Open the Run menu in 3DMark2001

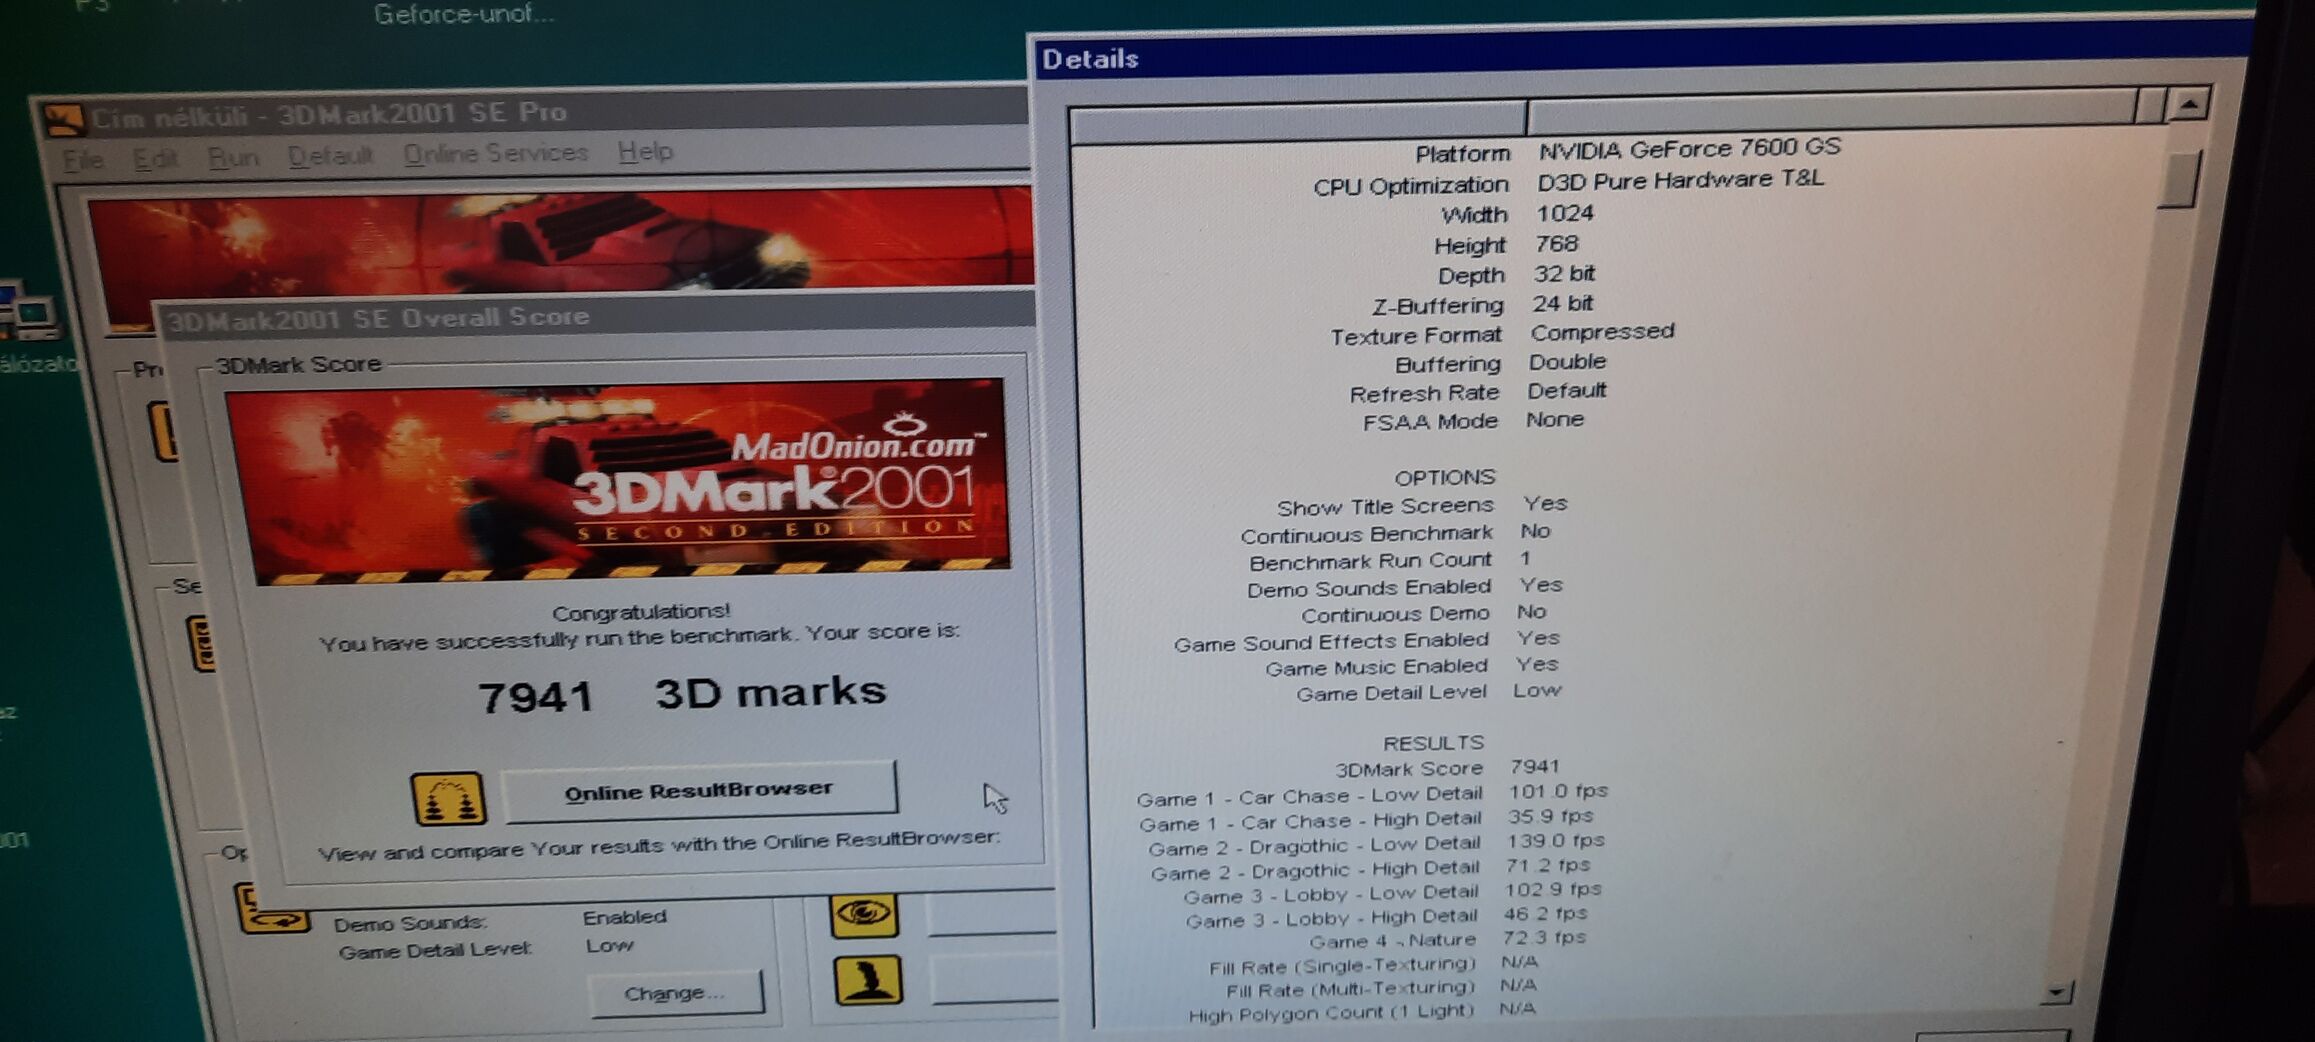[233, 158]
